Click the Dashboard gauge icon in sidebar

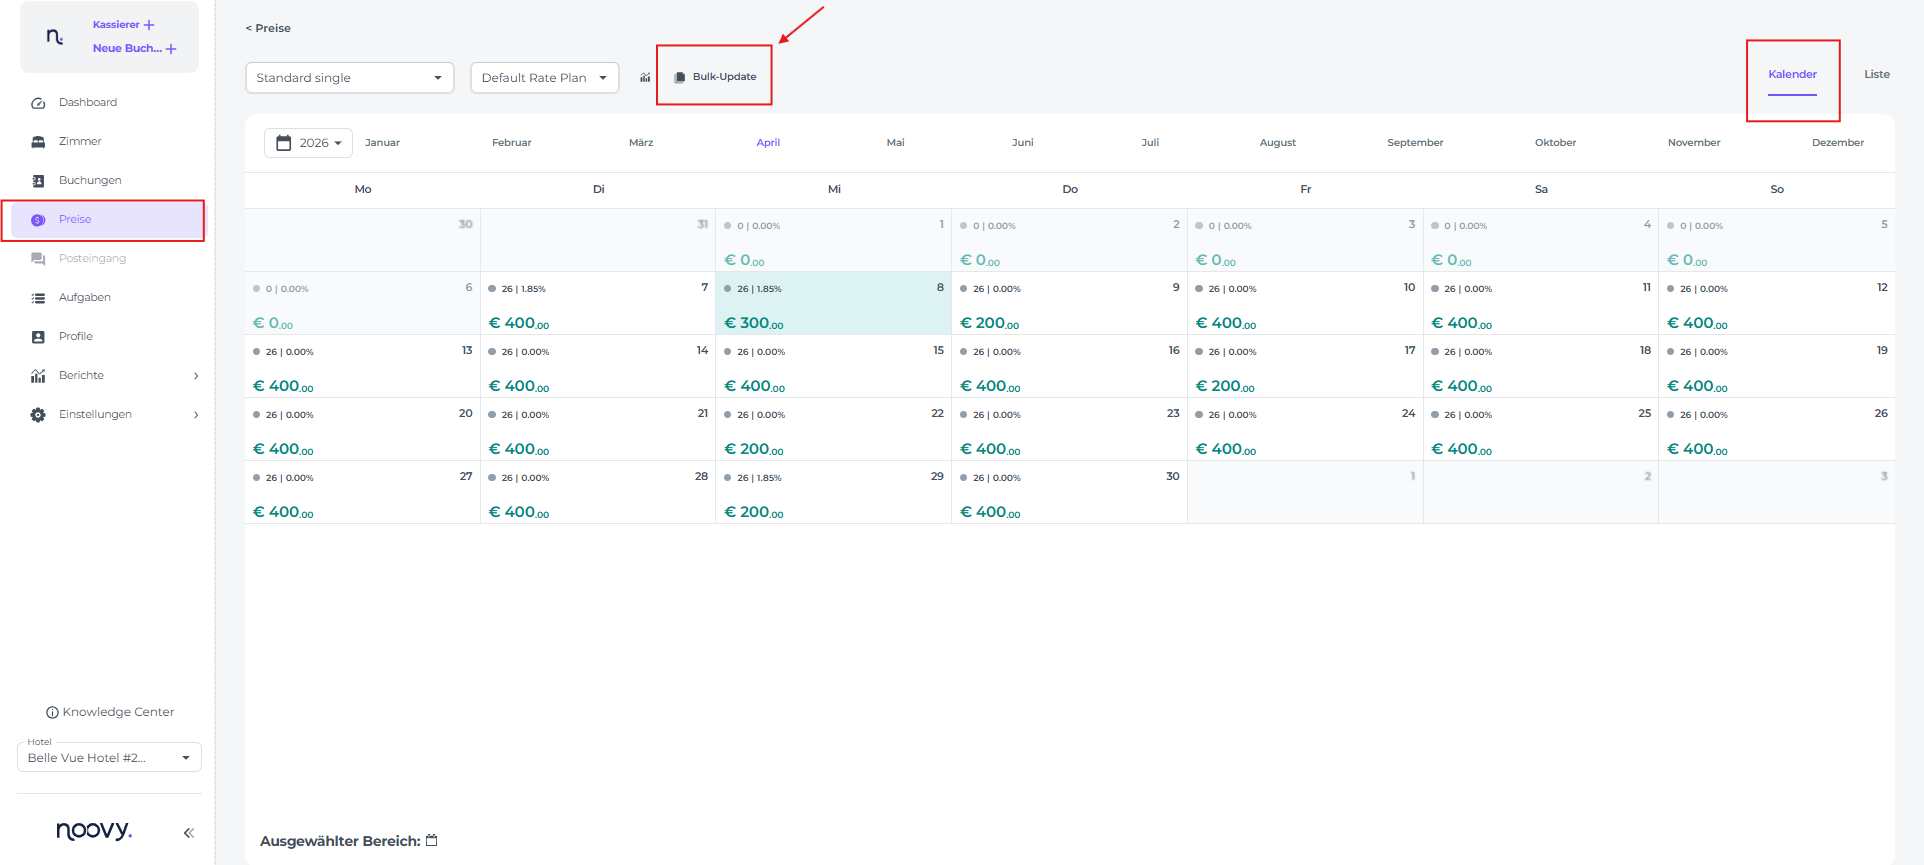[38, 103]
